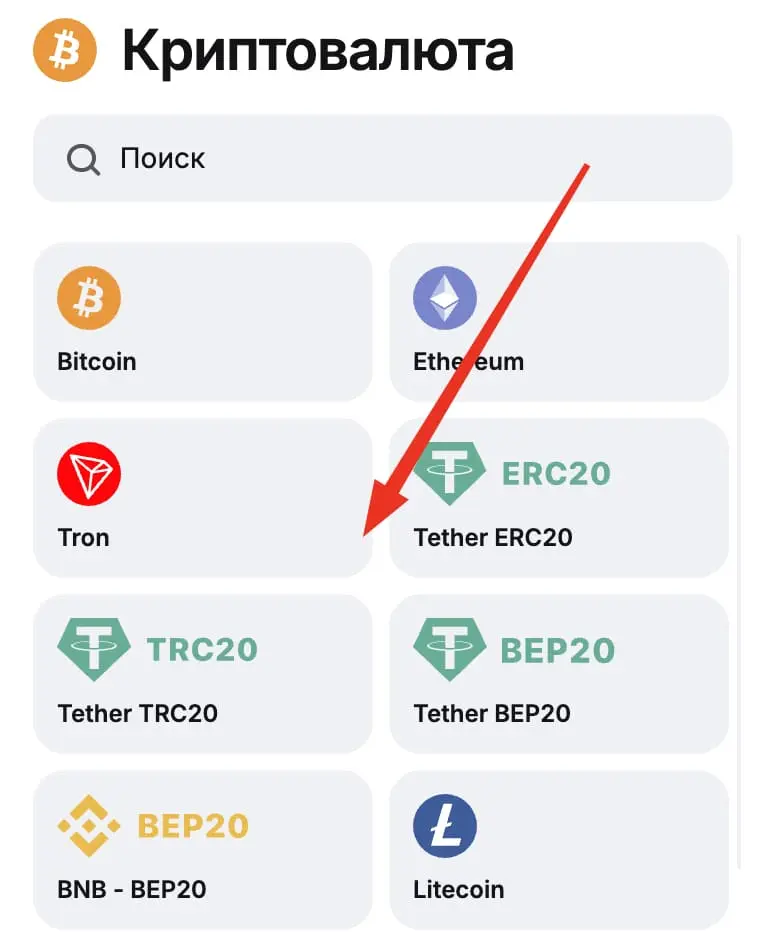Select the Bitcoin label text
763x938 pixels.
pos(97,361)
